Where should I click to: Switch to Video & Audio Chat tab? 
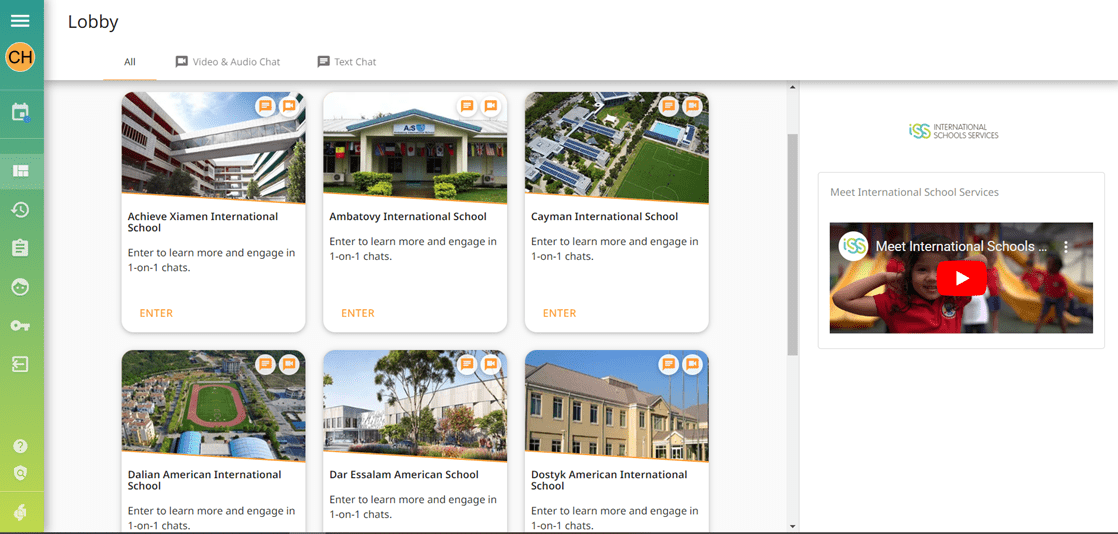pyautogui.click(x=228, y=62)
